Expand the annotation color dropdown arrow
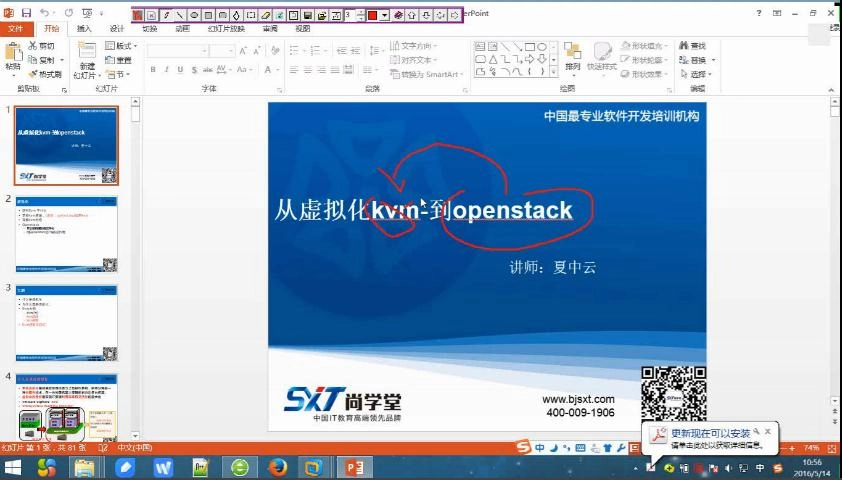The width and height of the screenshot is (842, 480). [x=384, y=16]
